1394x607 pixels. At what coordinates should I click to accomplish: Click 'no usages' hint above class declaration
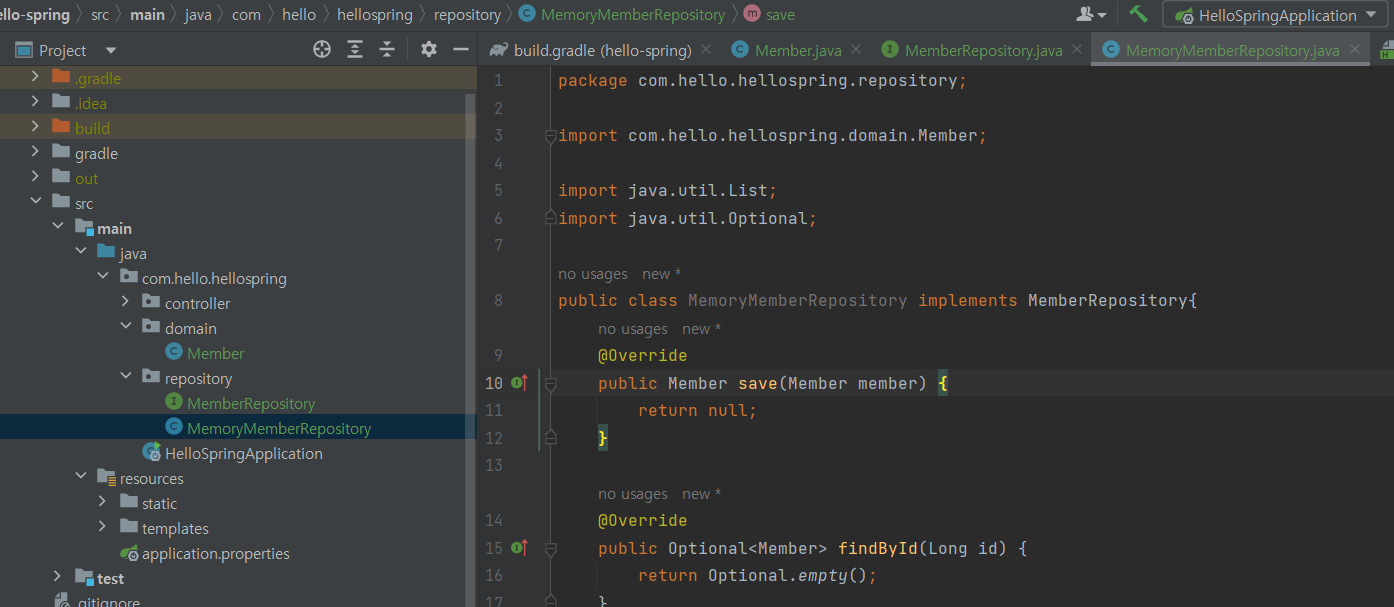coord(593,274)
